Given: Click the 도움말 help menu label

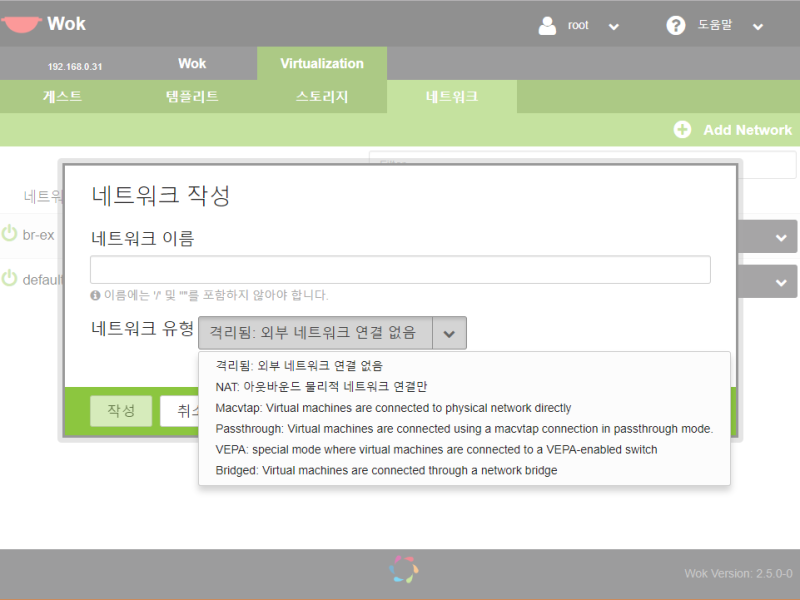Looking at the screenshot, I should coord(715,25).
